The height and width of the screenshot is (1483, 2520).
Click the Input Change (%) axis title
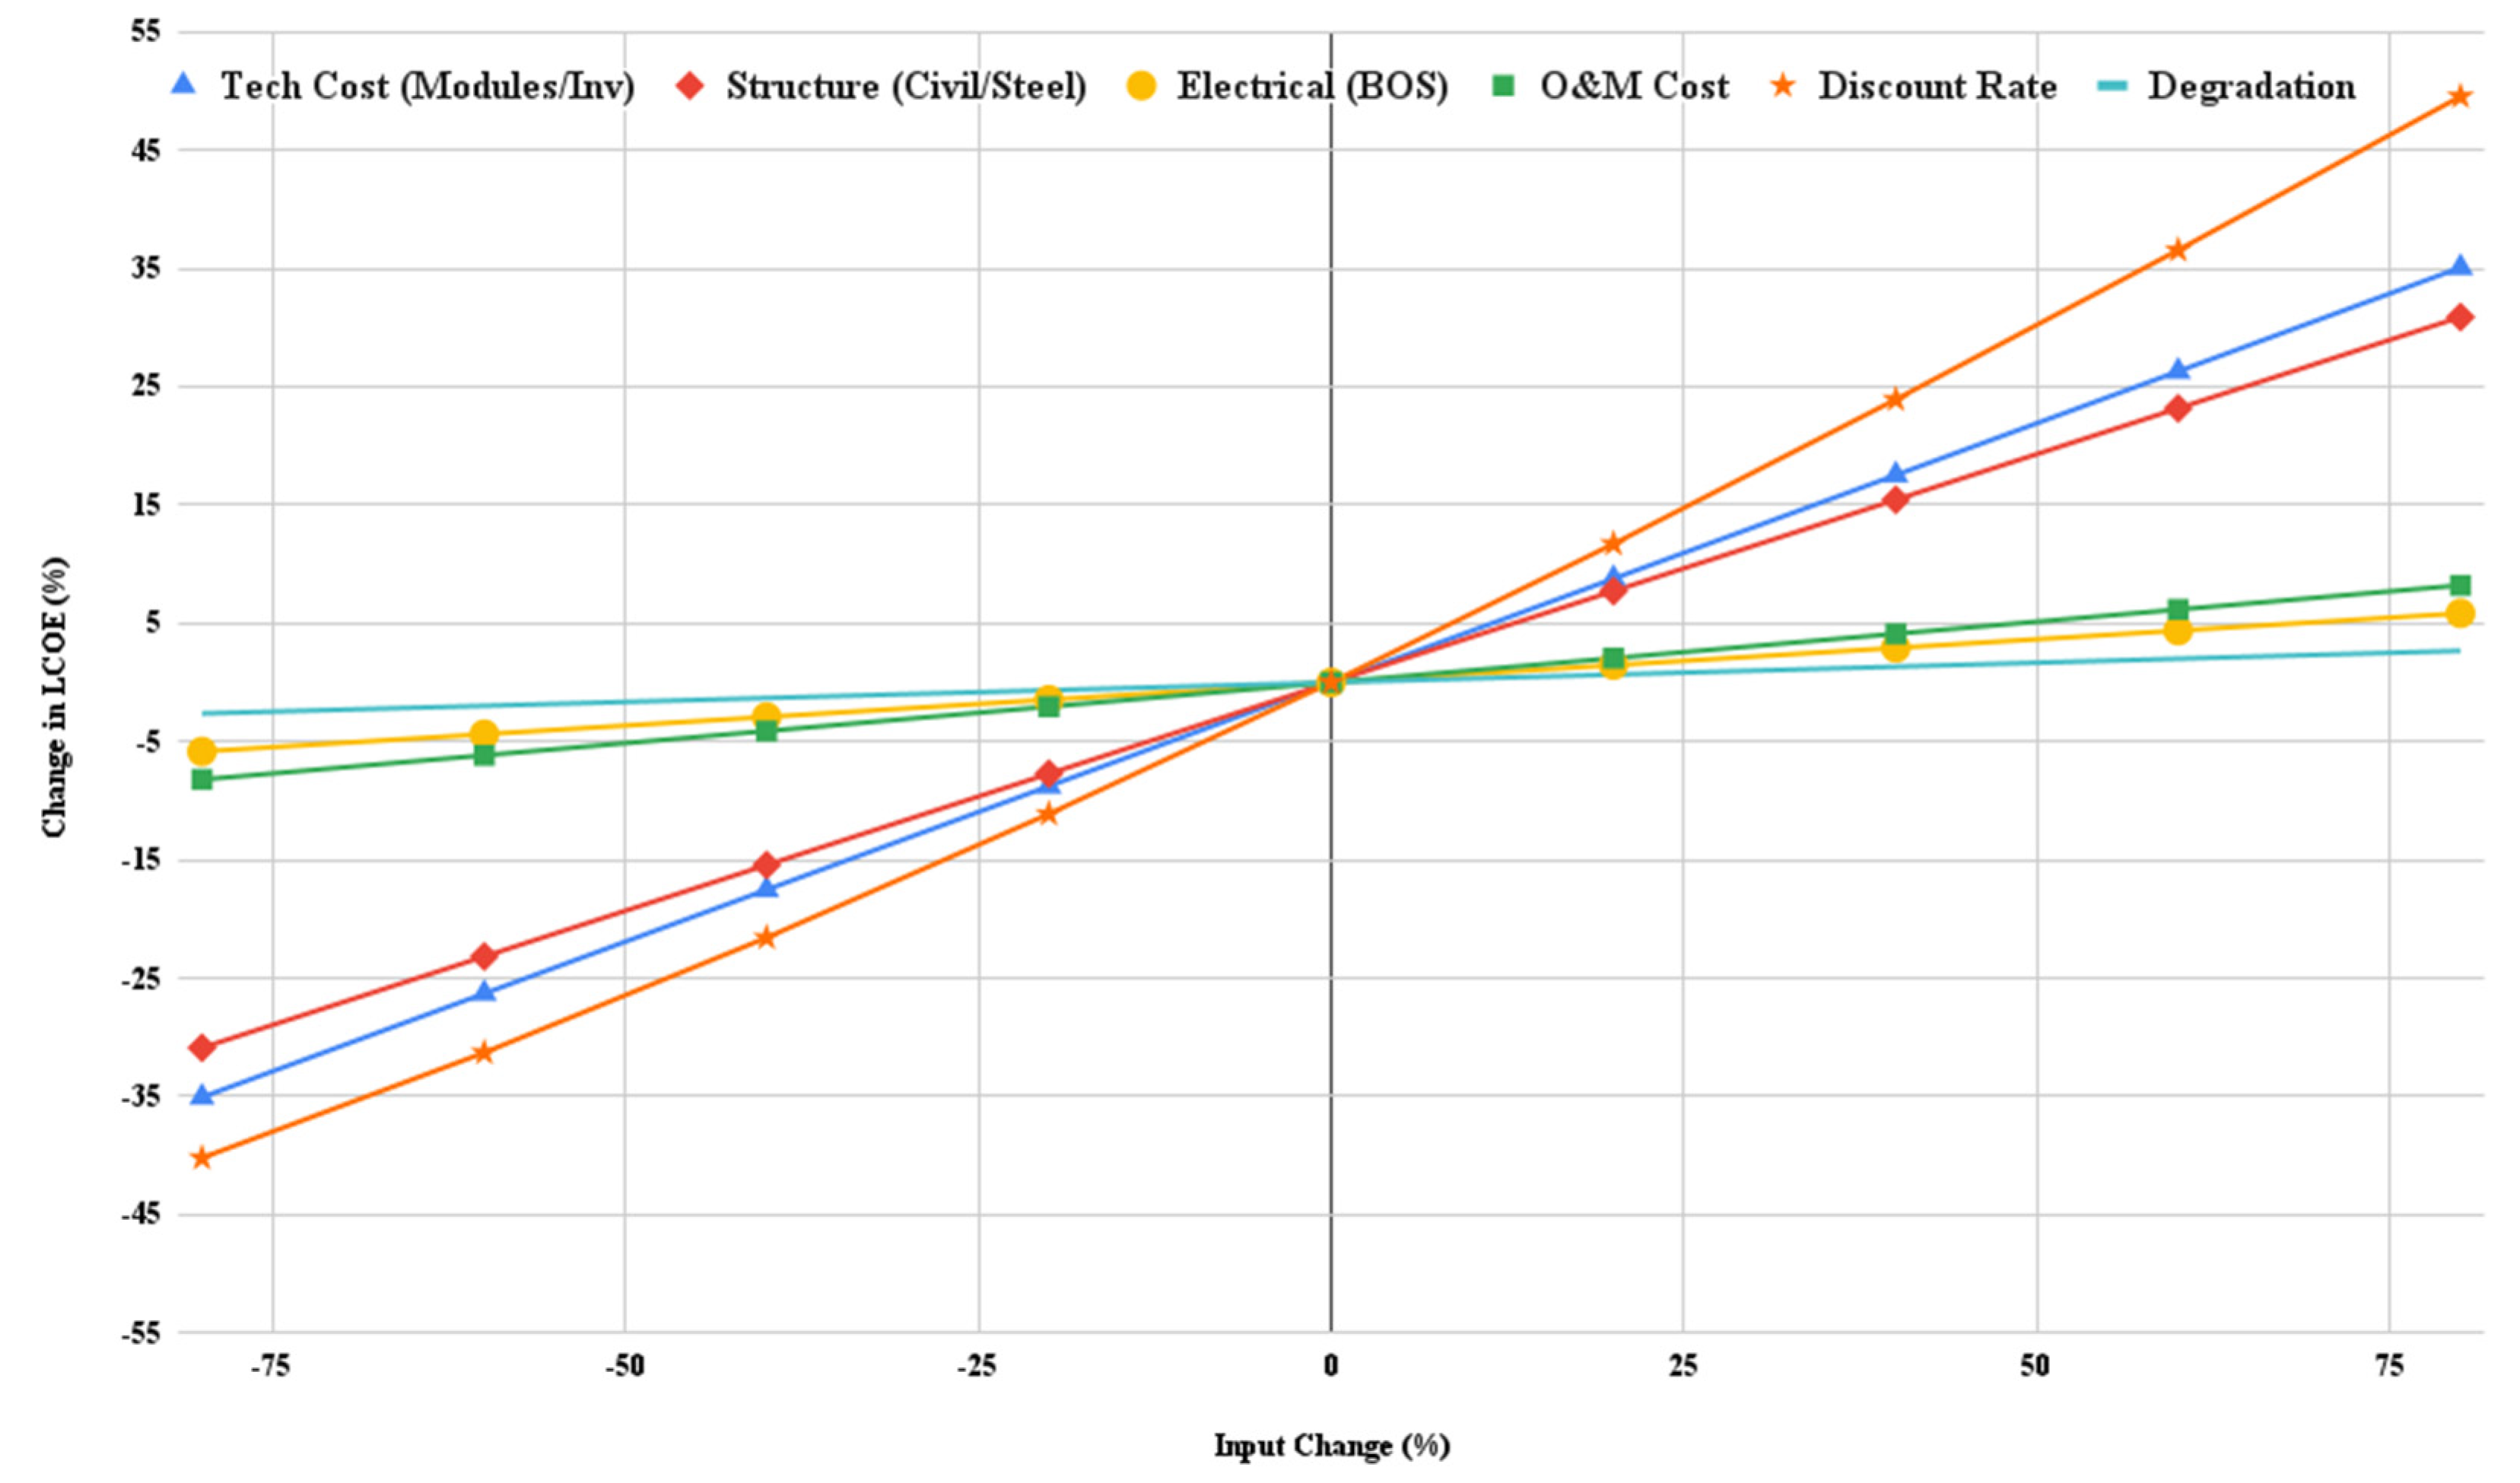[1331, 1445]
